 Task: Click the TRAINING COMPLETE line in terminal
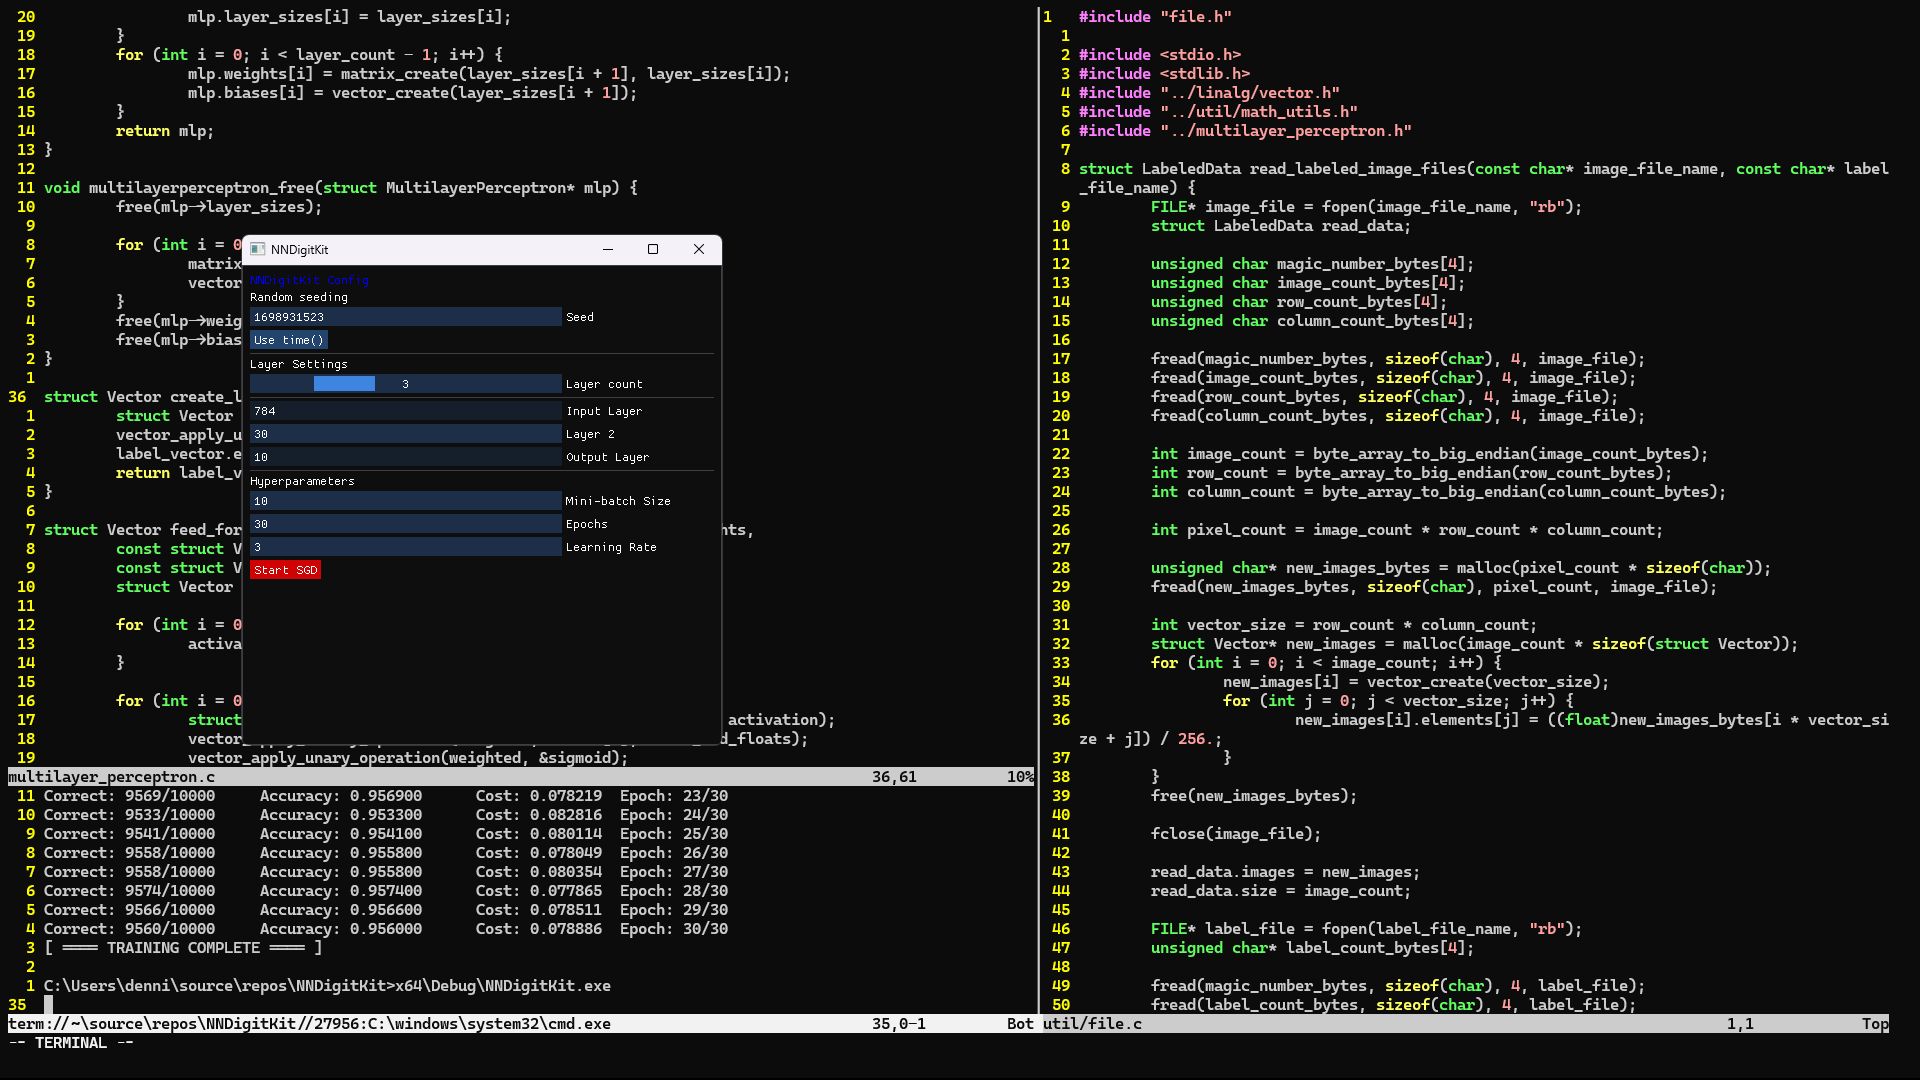(183, 948)
